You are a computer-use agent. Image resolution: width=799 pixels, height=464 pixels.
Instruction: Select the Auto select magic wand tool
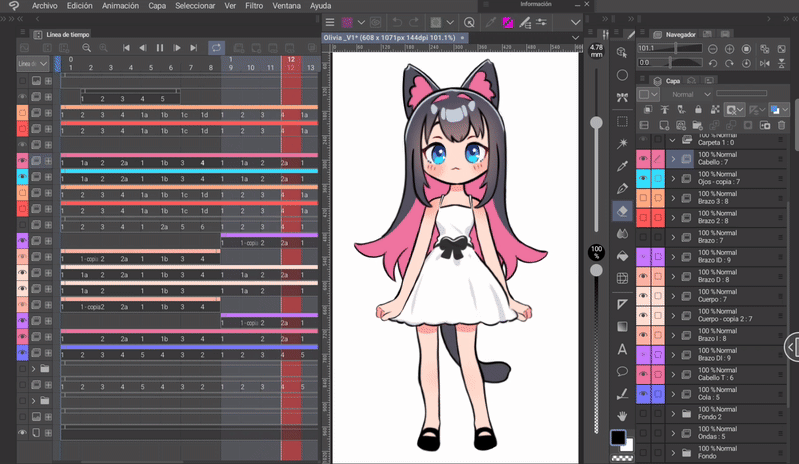click(622, 144)
